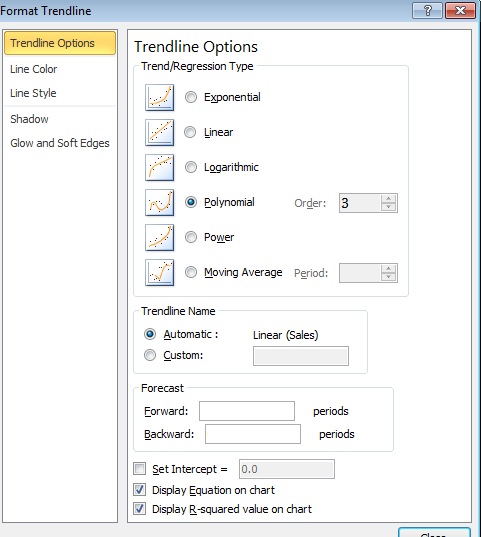This screenshot has height=537, width=481.
Task: Click the Power trendline chart icon
Action: click(159, 237)
